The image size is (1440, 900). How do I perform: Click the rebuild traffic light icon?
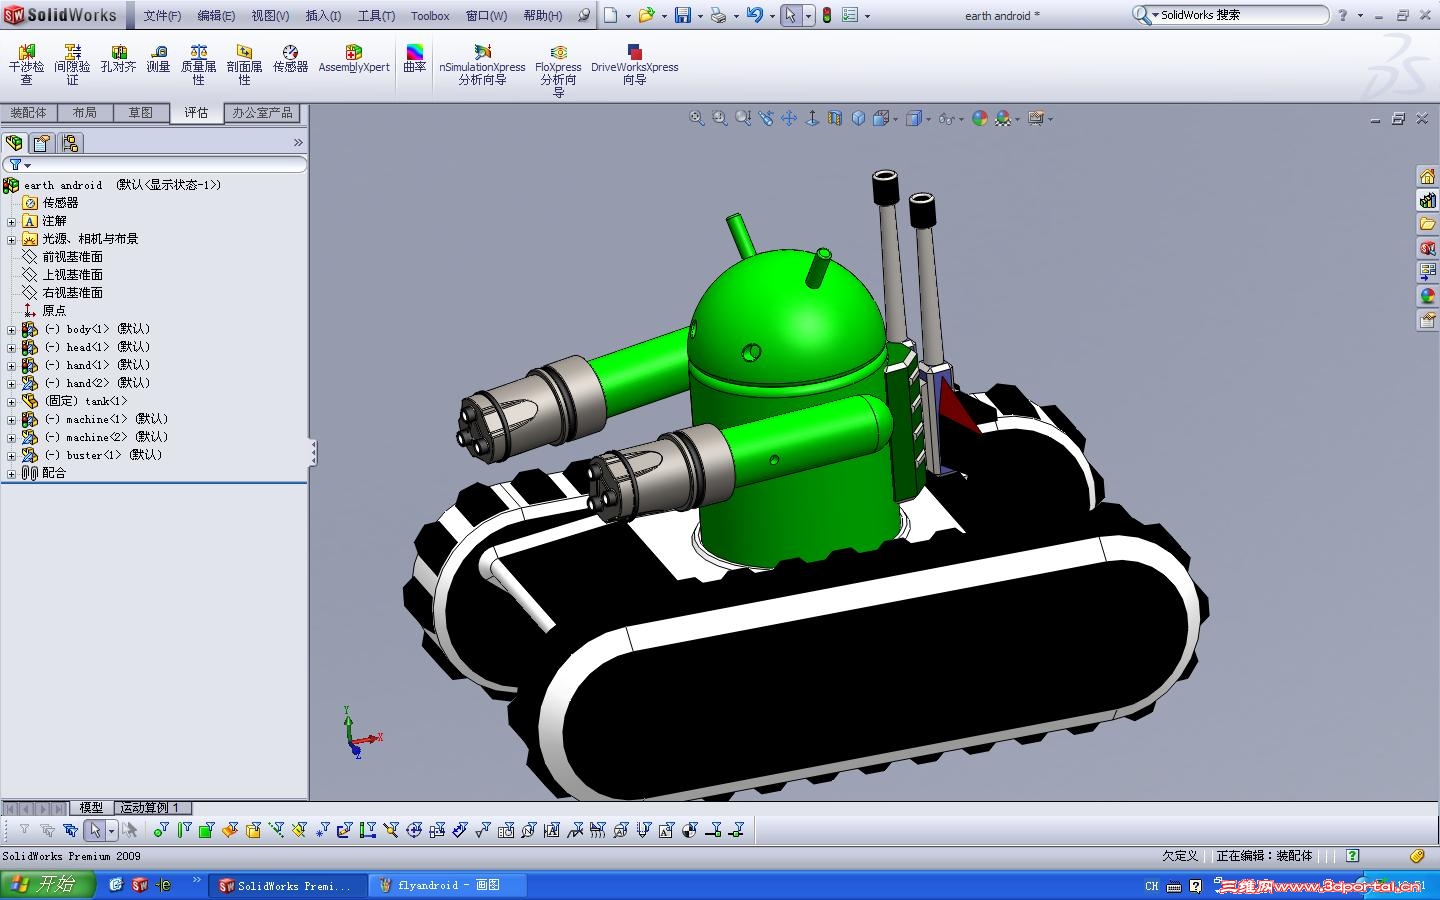point(827,15)
